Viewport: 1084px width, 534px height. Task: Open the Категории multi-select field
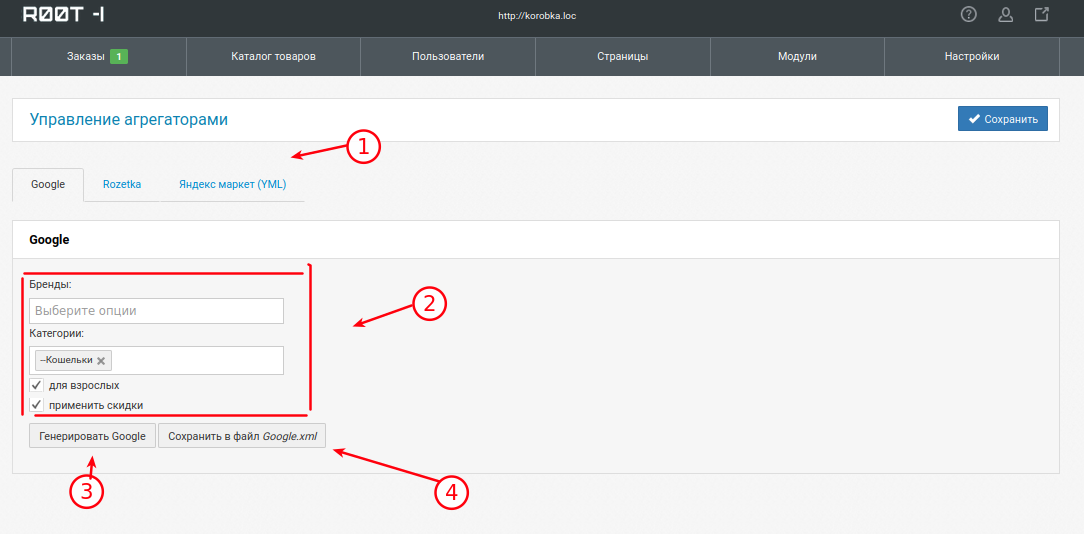pyautogui.click(x=156, y=360)
